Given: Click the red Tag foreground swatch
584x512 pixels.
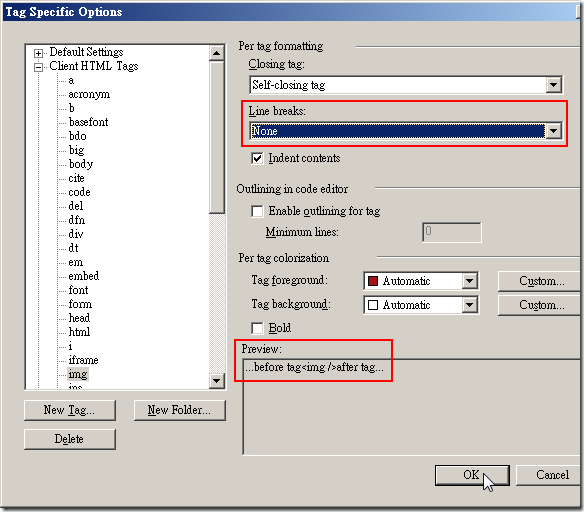Looking at the screenshot, I should click(373, 281).
